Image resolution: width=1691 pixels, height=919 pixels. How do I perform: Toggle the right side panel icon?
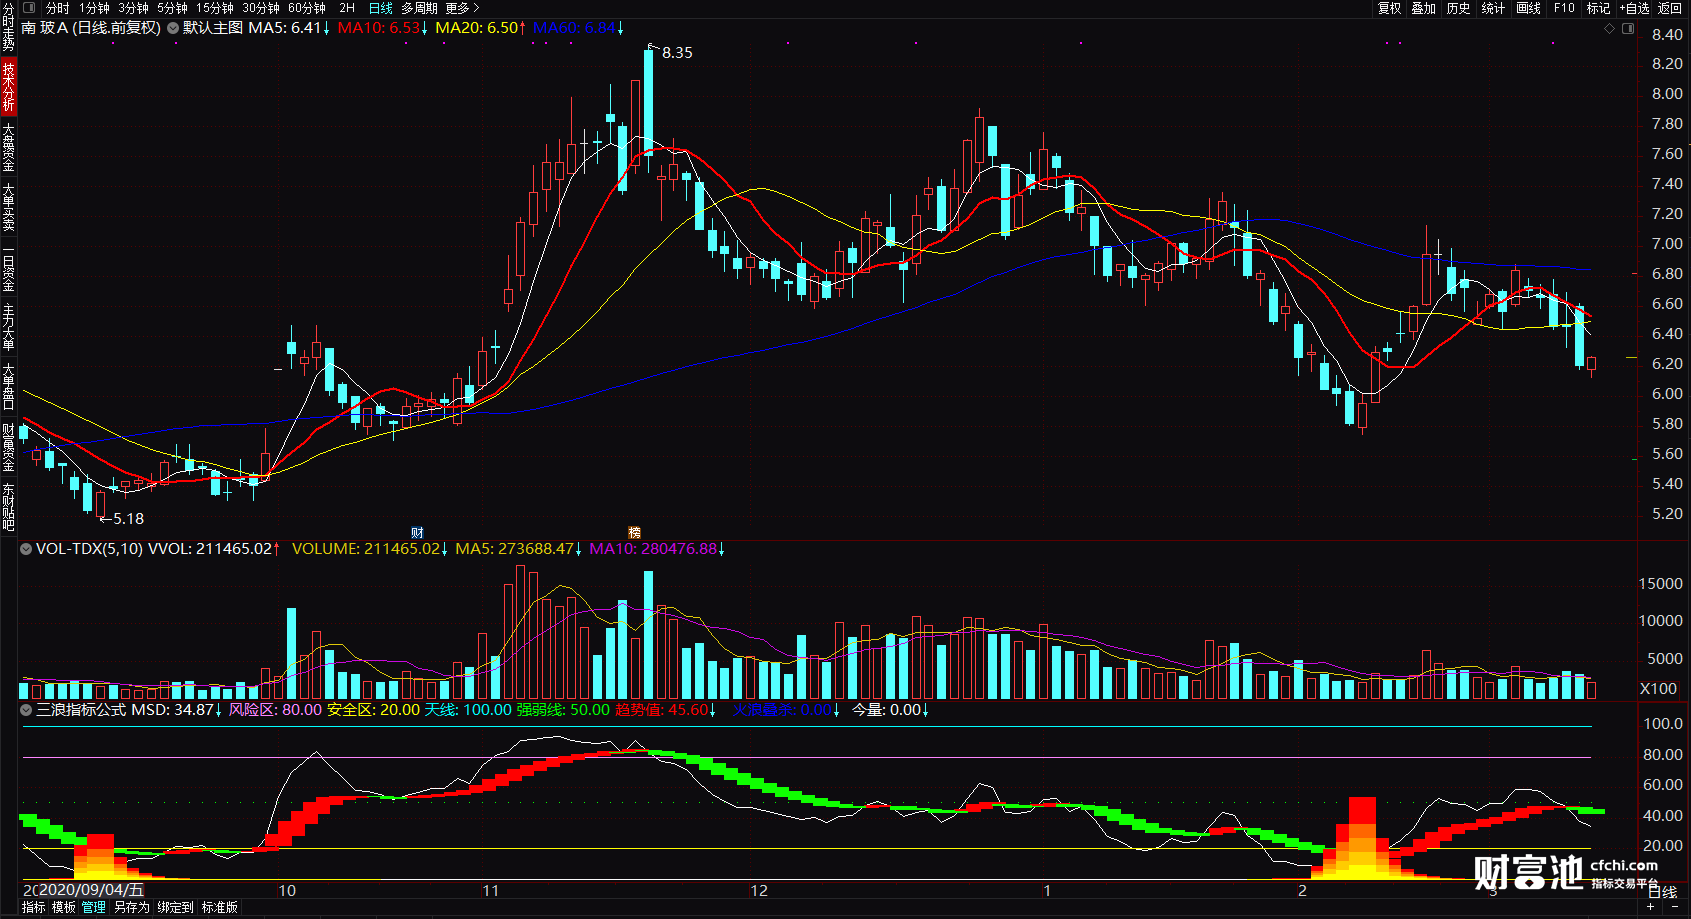[x=1628, y=29]
